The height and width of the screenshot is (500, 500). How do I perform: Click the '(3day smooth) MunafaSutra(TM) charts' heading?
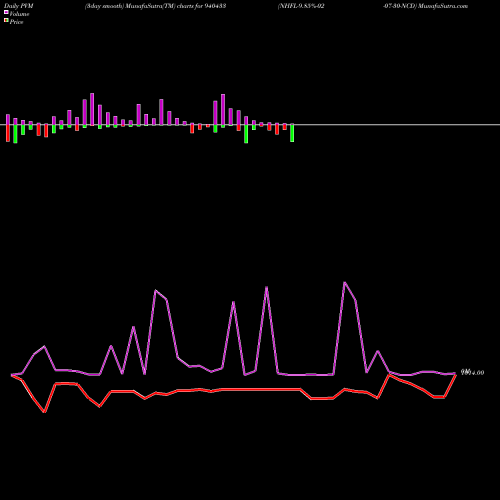coord(139,6)
